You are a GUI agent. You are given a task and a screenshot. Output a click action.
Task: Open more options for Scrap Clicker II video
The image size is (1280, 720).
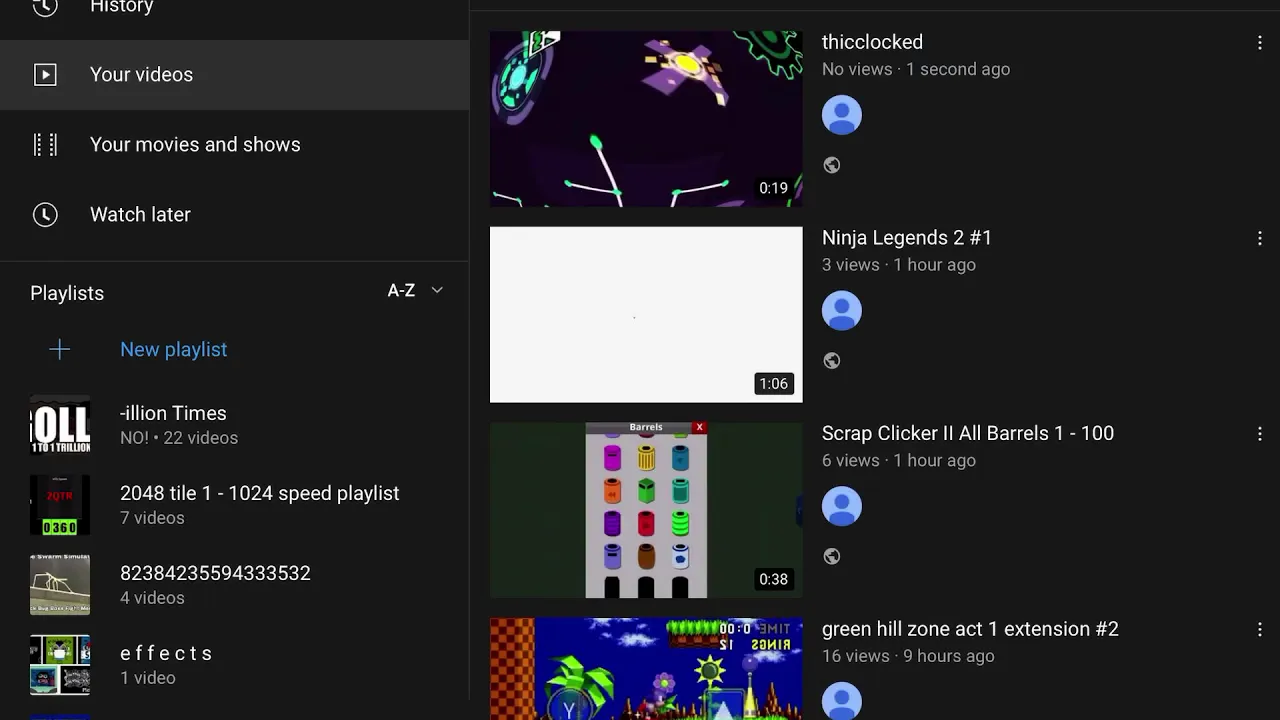click(x=1260, y=434)
